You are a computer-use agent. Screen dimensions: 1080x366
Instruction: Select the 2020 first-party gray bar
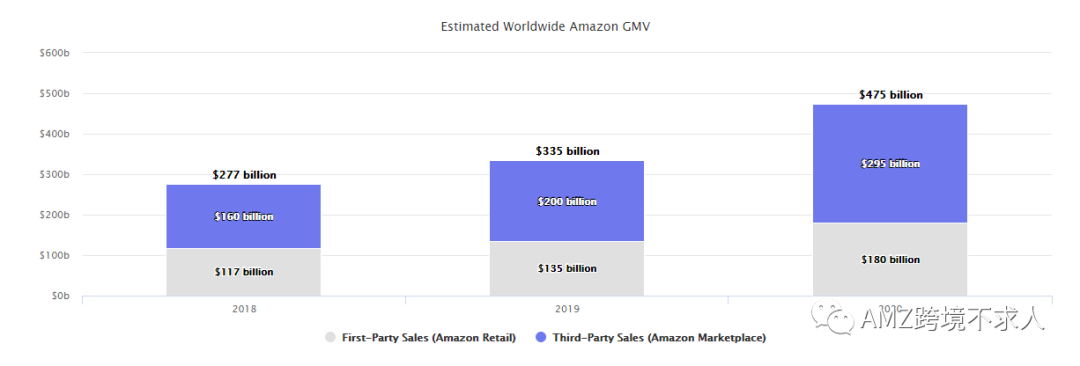(890, 260)
